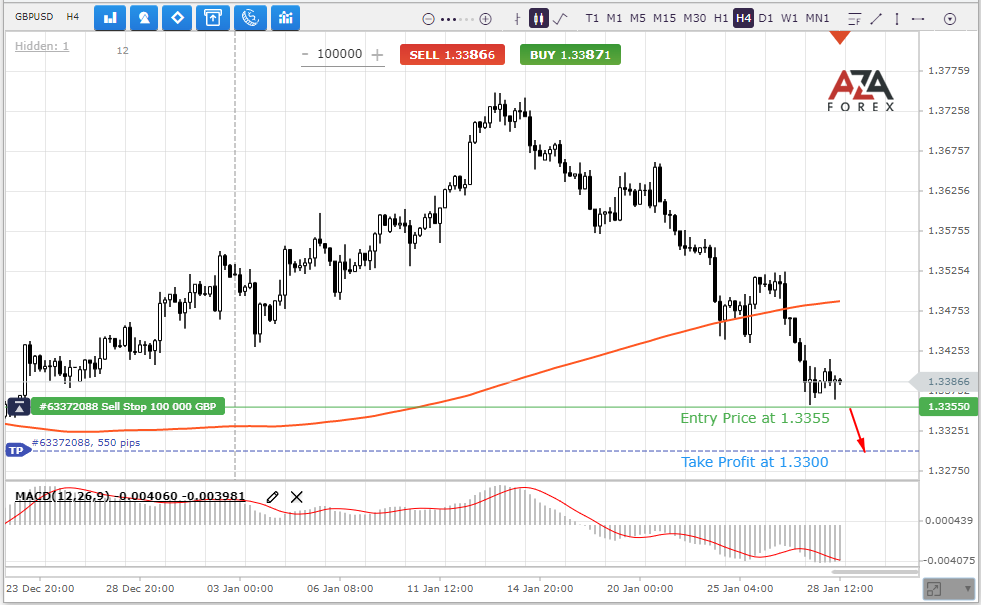
Task: Switch chart type to candlesticks
Action: [x=539, y=18]
